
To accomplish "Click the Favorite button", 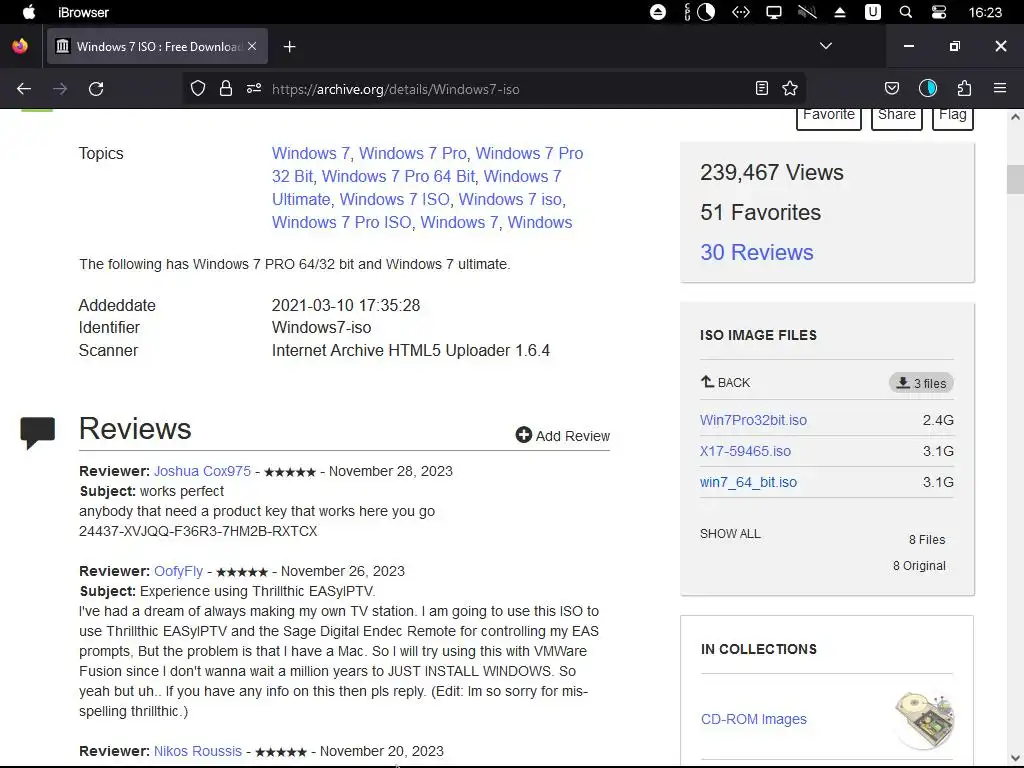I will (x=829, y=118).
